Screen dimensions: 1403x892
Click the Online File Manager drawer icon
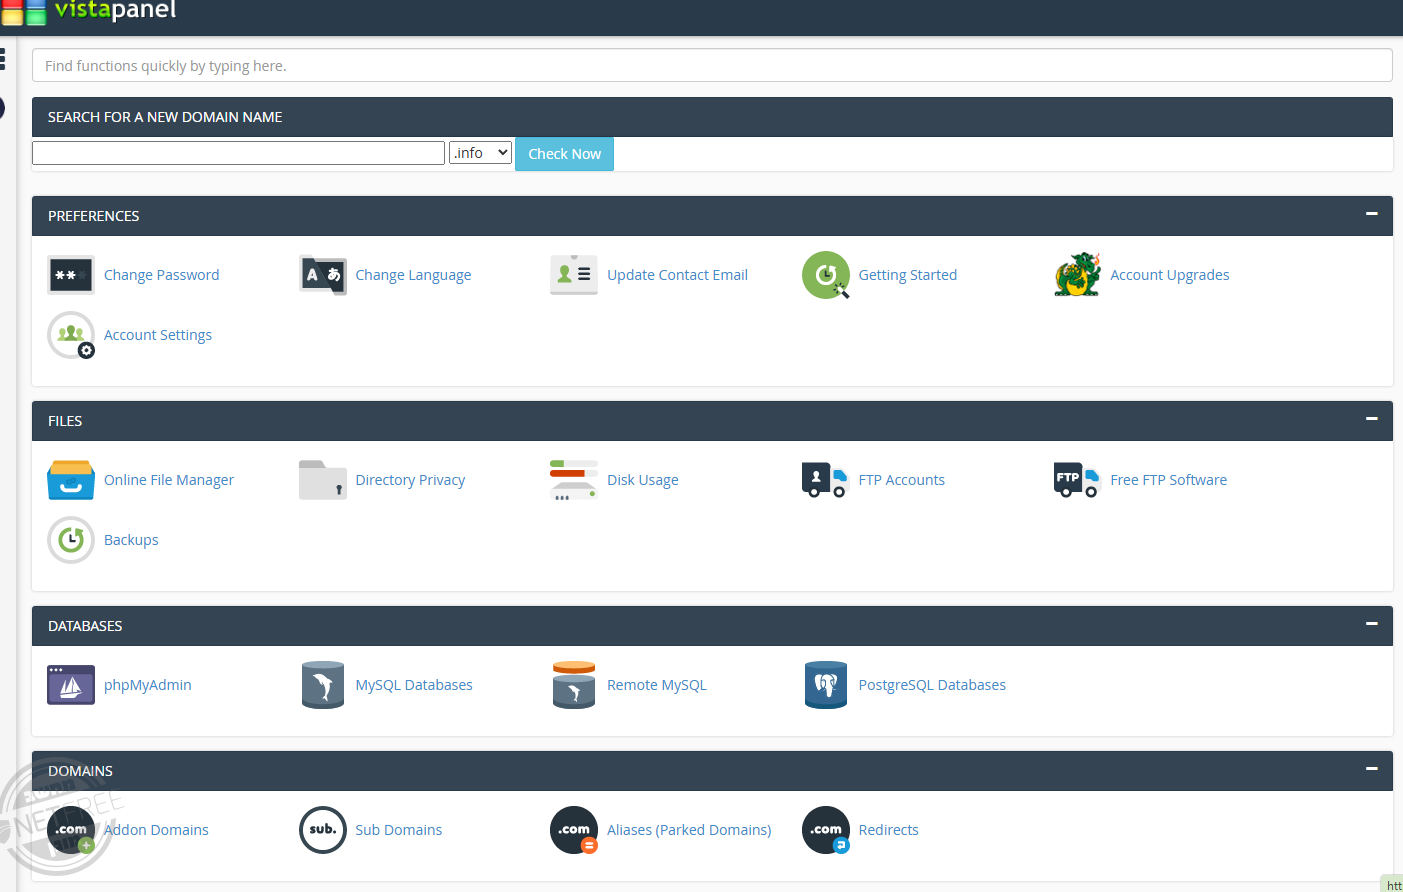point(70,480)
